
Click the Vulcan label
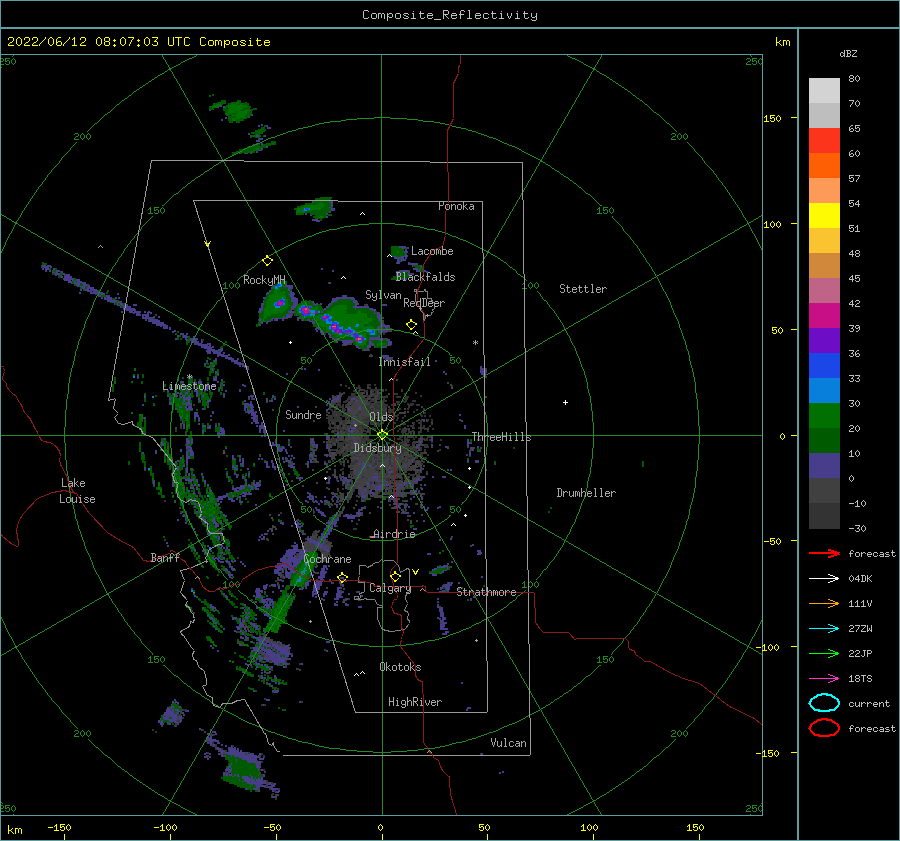click(509, 743)
